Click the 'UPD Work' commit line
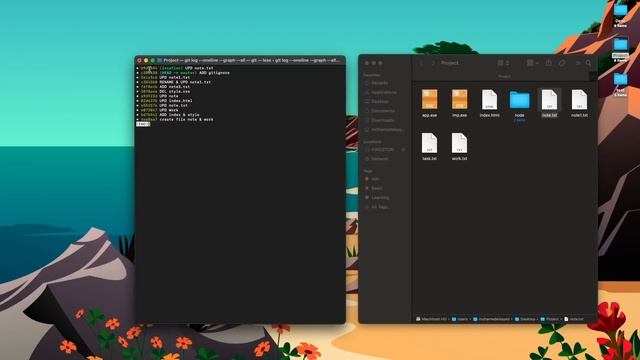Screen dimensions: 640x360 [159, 110]
